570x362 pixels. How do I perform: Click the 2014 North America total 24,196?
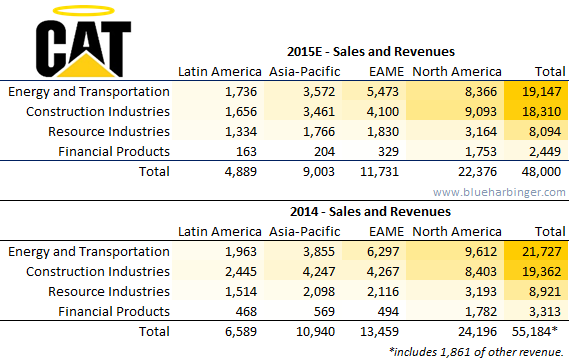[477, 331]
